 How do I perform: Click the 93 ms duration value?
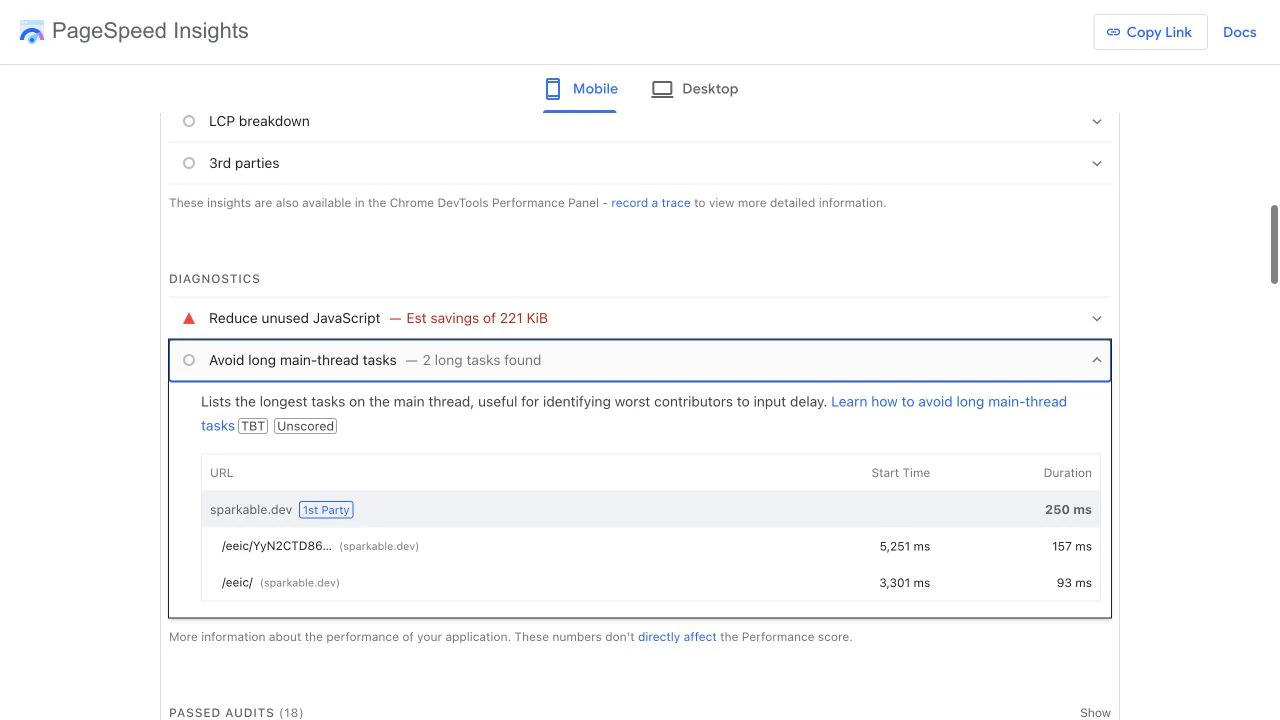pyautogui.click(x=1074, y=583)
